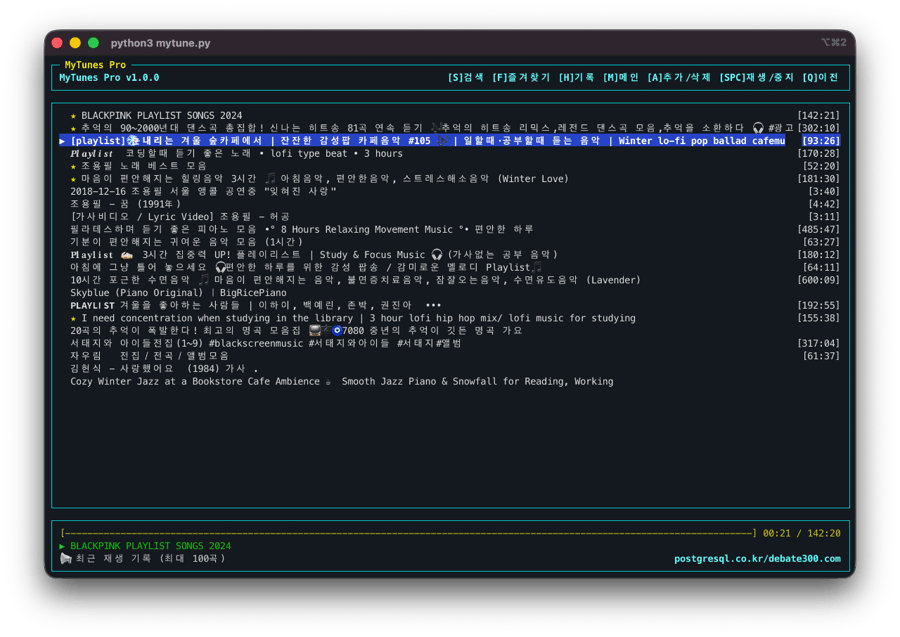Open [F]즐겨찾기 favorites view
This screenshot has height=637, width=900.
click(521, 77)
